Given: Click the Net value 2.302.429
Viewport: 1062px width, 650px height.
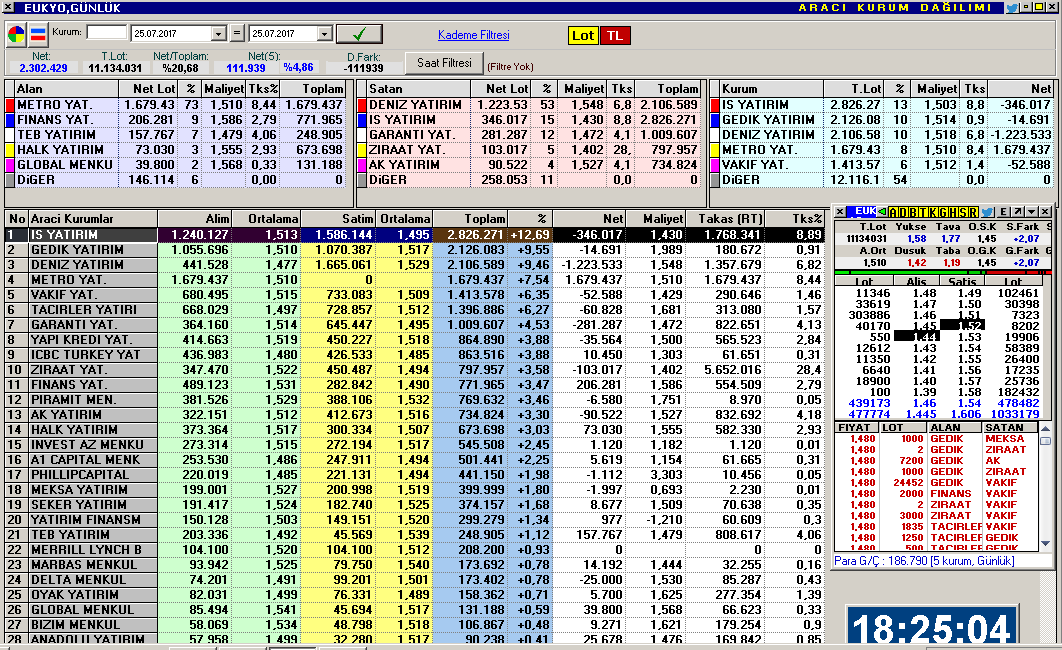Looking at the screenshot, I should click(x=43, y=68).
